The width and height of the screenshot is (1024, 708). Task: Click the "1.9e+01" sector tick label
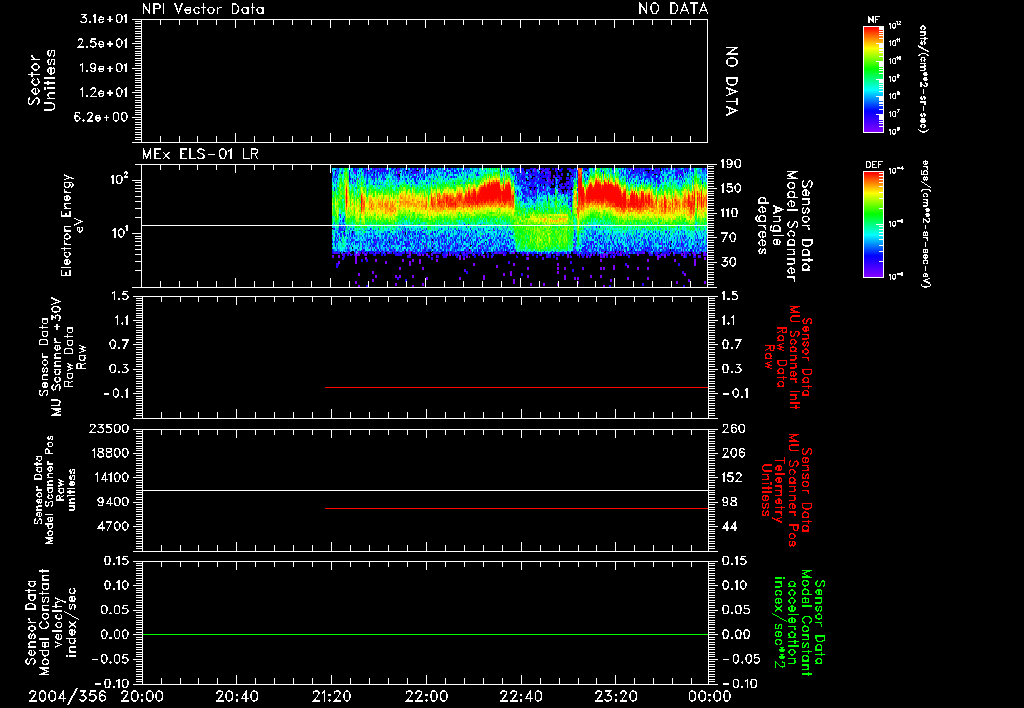point(104,68)
